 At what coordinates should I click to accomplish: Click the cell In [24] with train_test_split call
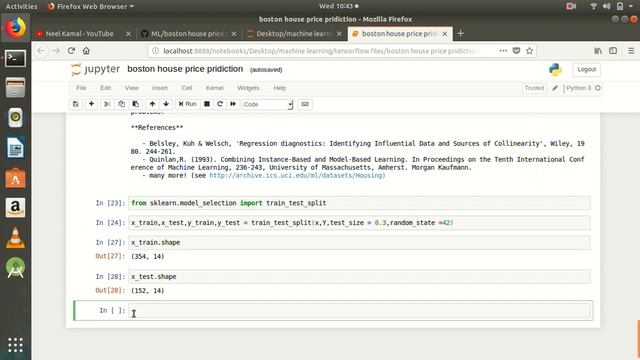pyautogui.click(x=359, y=222)
